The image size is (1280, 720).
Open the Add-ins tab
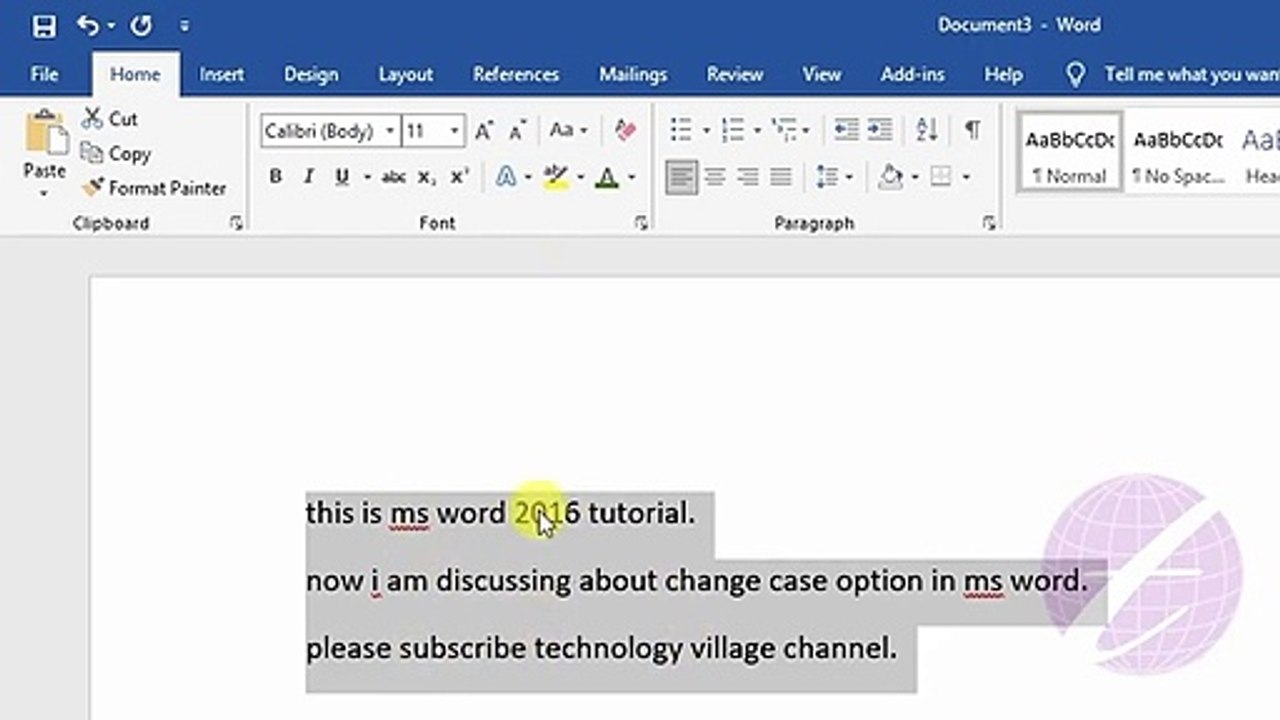pyautogui.click(x=912, y=75)
